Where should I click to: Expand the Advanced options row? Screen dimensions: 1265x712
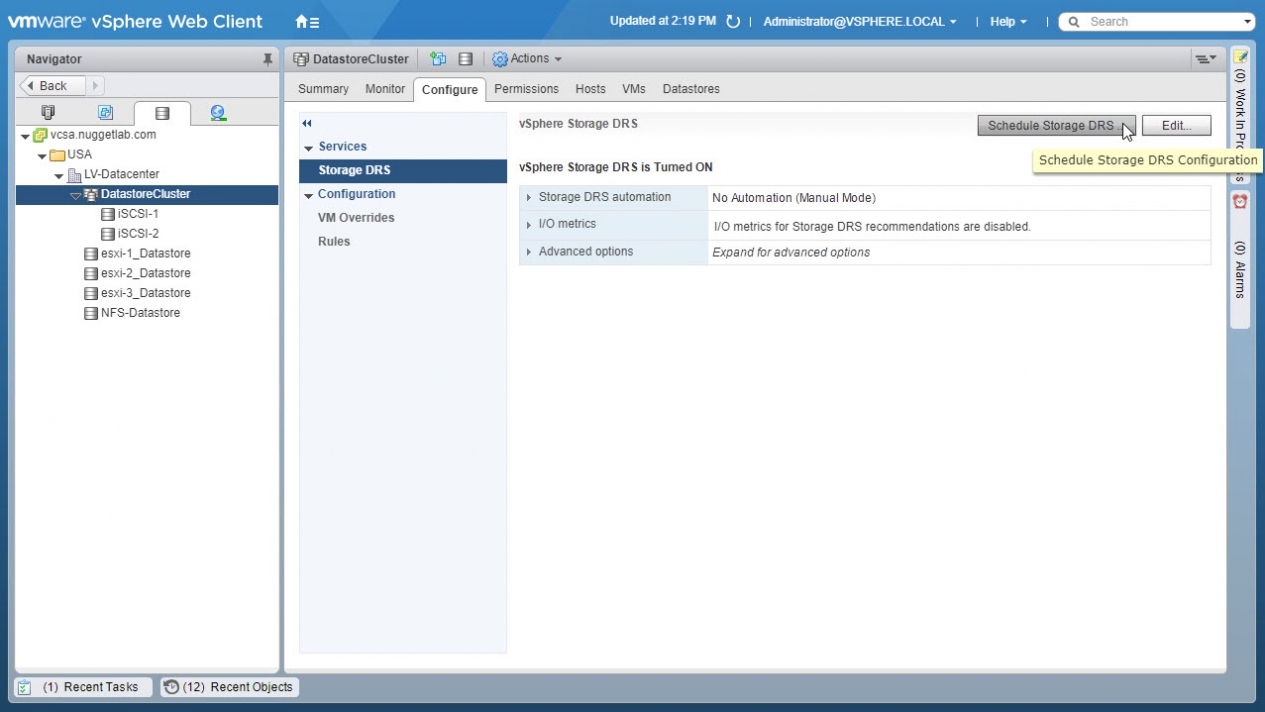coord(529,252)
